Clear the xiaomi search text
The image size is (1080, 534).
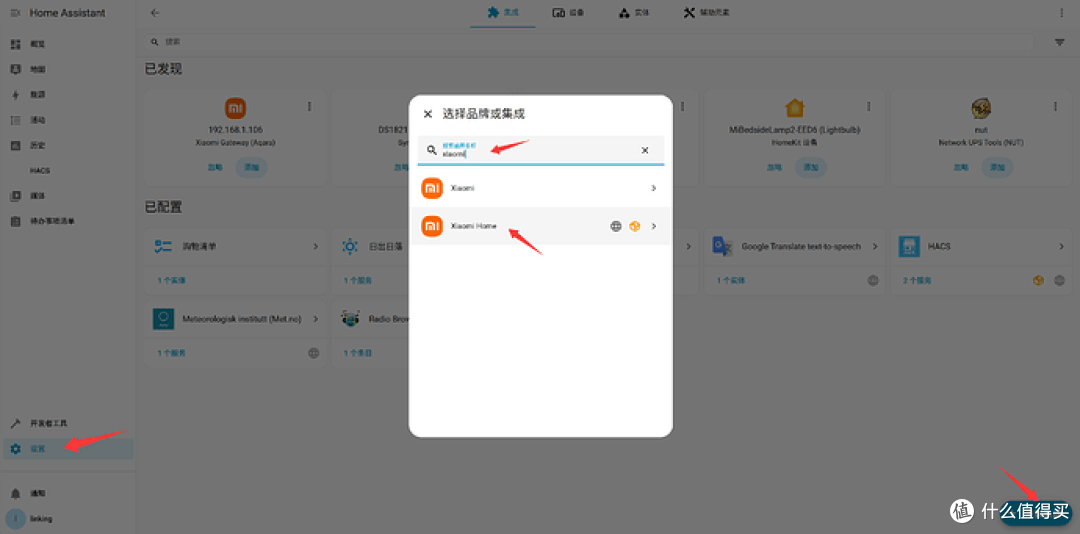pyautogui.click(x=645, y=150)
